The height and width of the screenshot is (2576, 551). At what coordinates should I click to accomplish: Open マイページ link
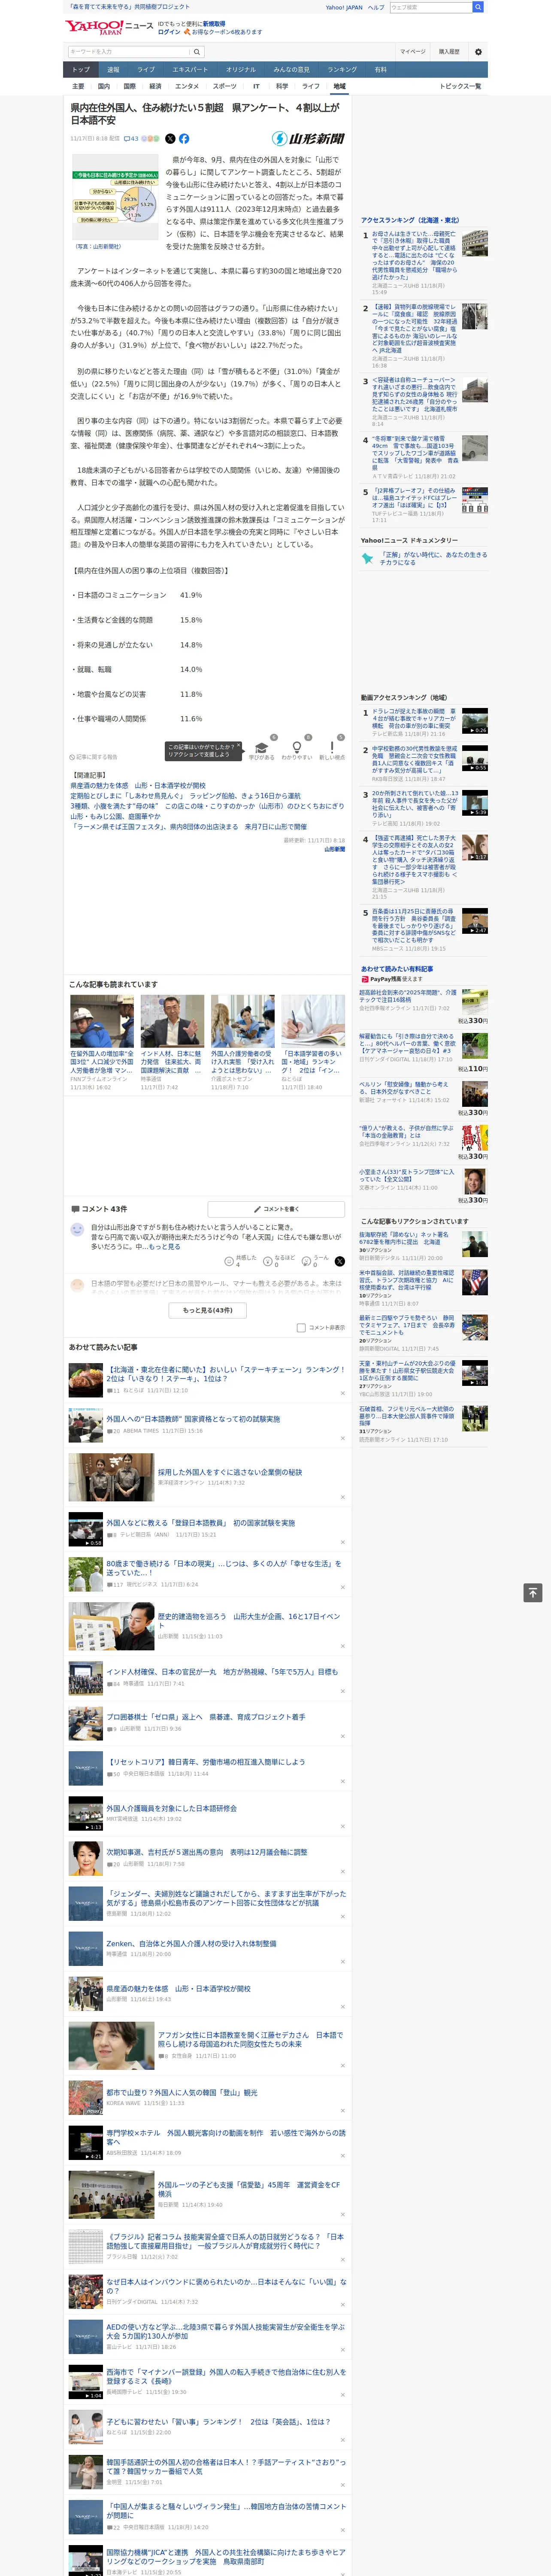(413, 52)
